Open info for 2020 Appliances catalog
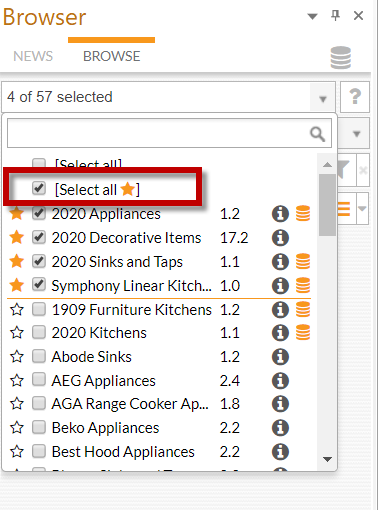Image resolution: width=378 pixels, height=510 pixels. click(x=280, y=214)
